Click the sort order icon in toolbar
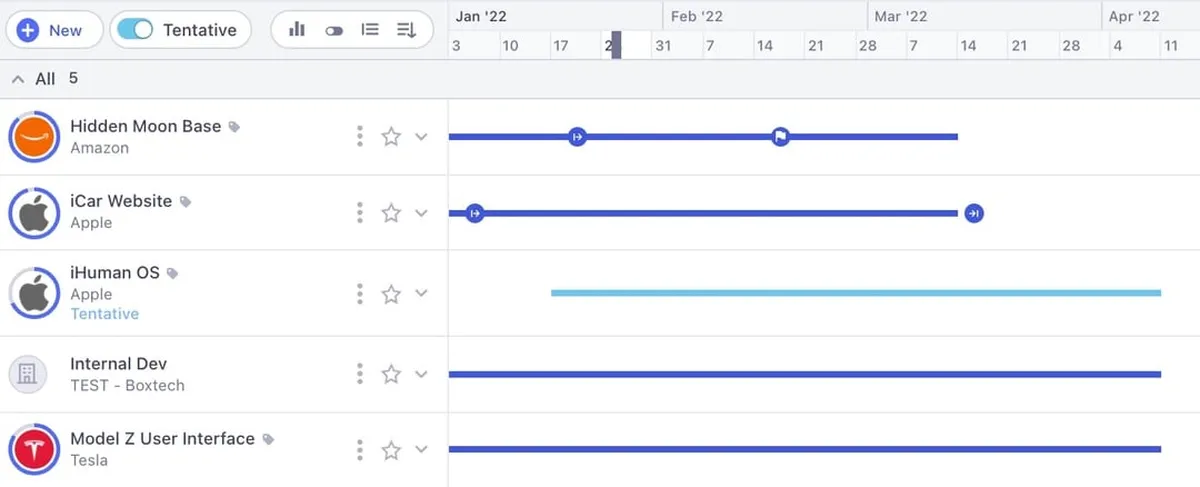This screenshot has width=1200, height=487. (x=406, y=30)
